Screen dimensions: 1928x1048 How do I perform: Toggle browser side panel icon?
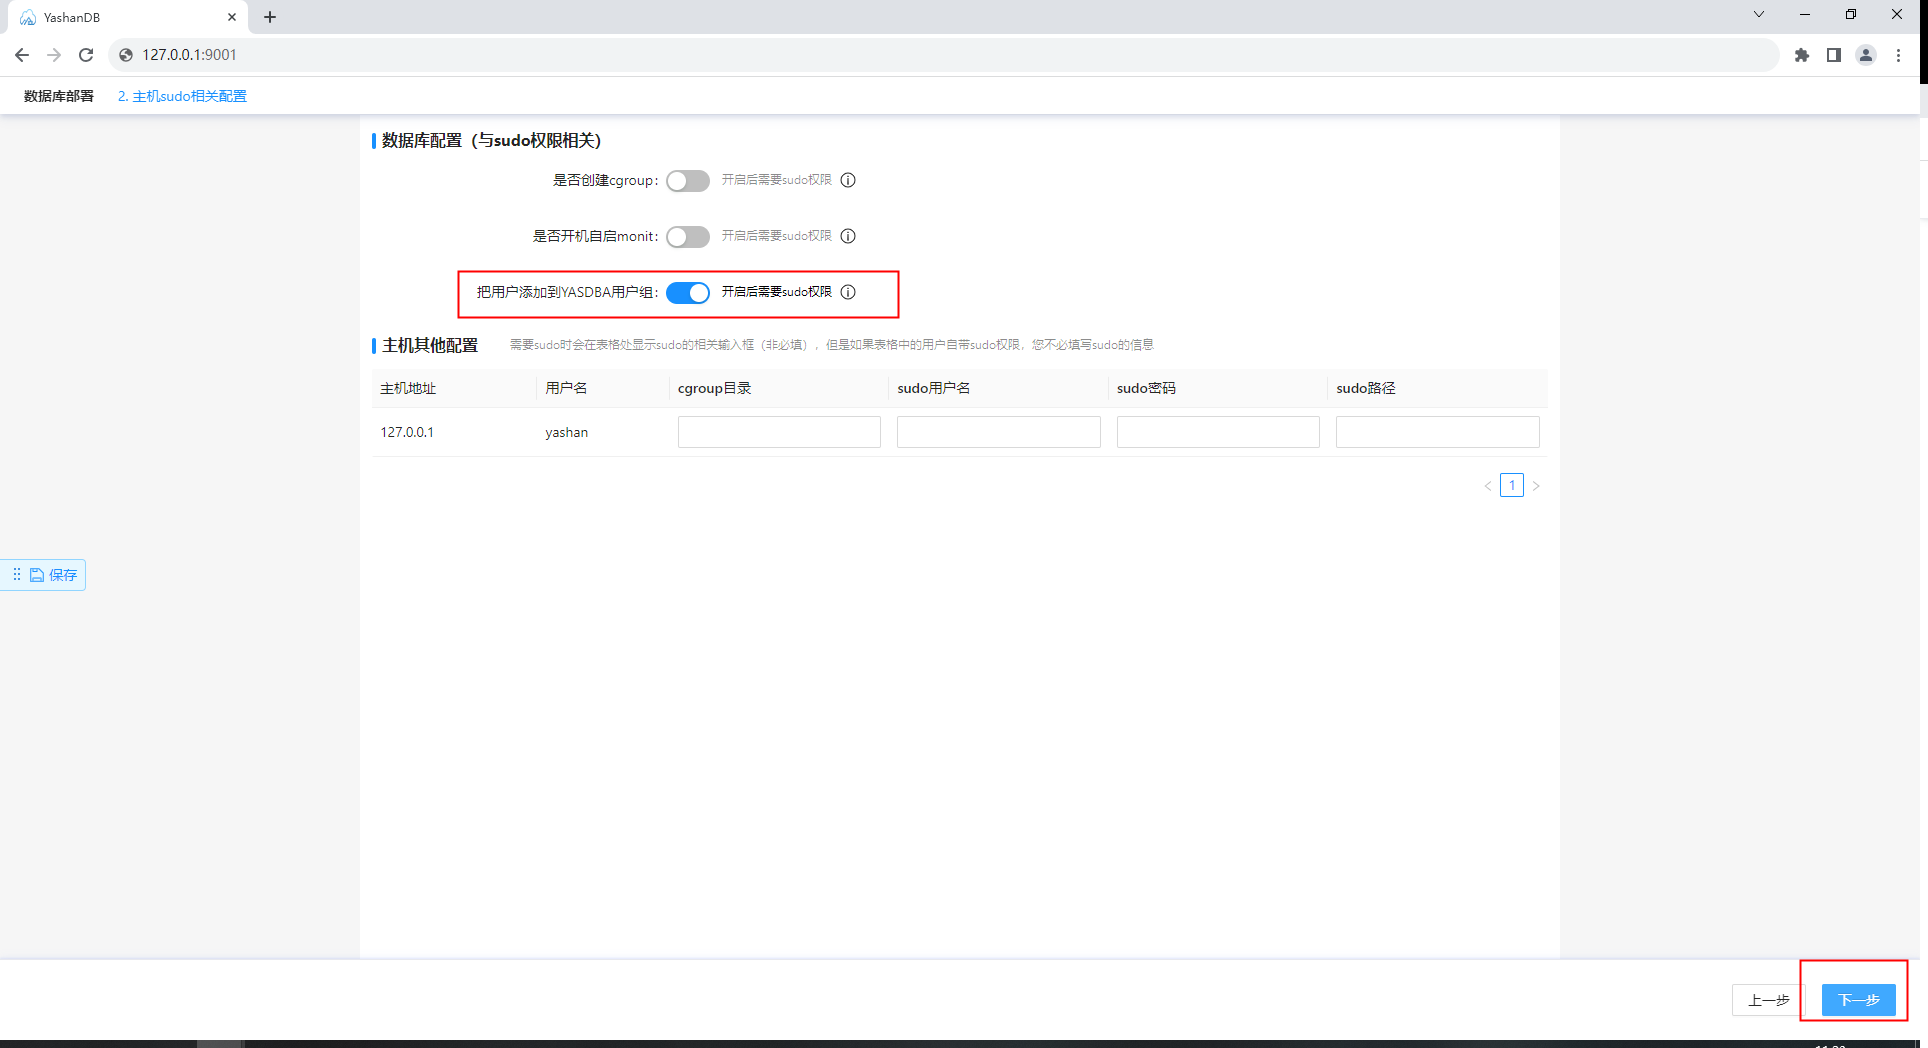1834,55
